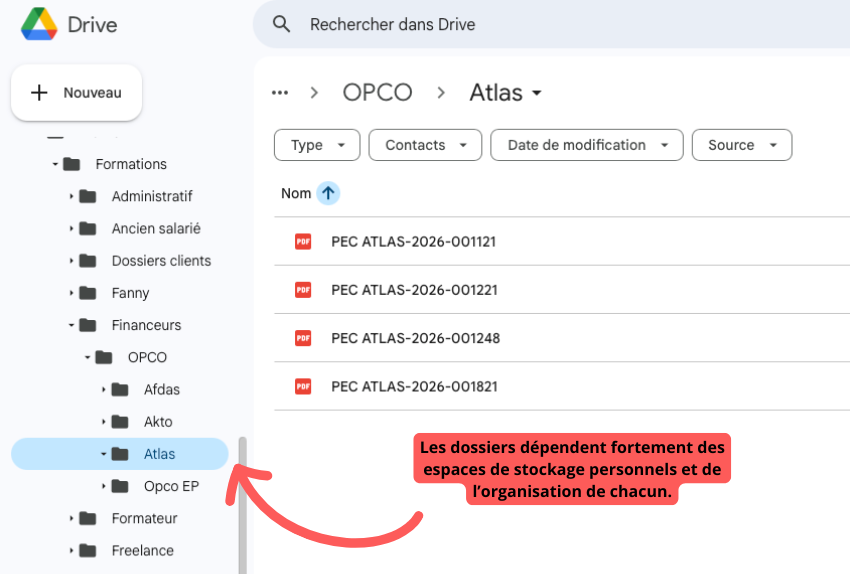Select file PEC ATLAS-2026-001248
This screenshot has height=574, width=850.
tap(562, 338)
